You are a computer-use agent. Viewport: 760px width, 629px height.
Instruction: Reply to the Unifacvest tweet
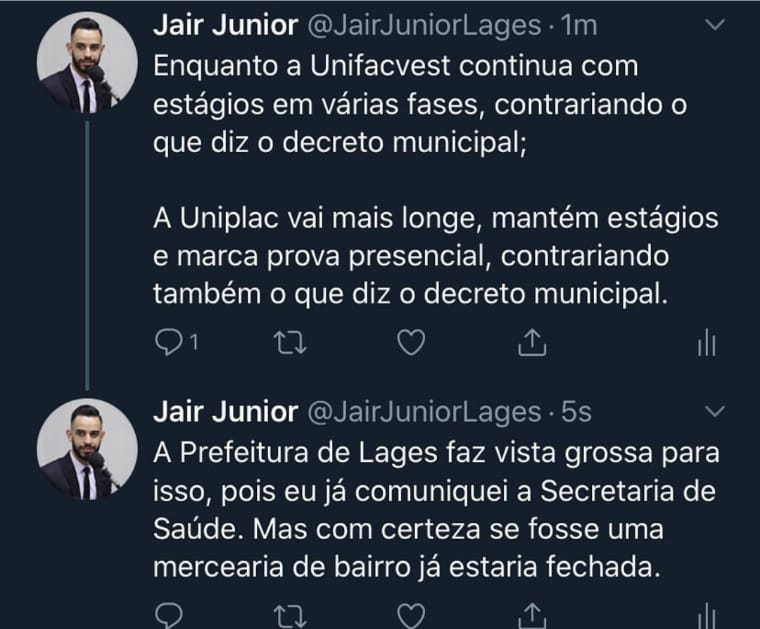coord(168,343)
